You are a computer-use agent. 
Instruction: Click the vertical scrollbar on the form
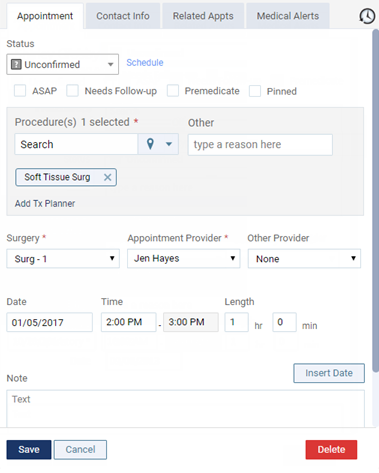coord(375,200)
